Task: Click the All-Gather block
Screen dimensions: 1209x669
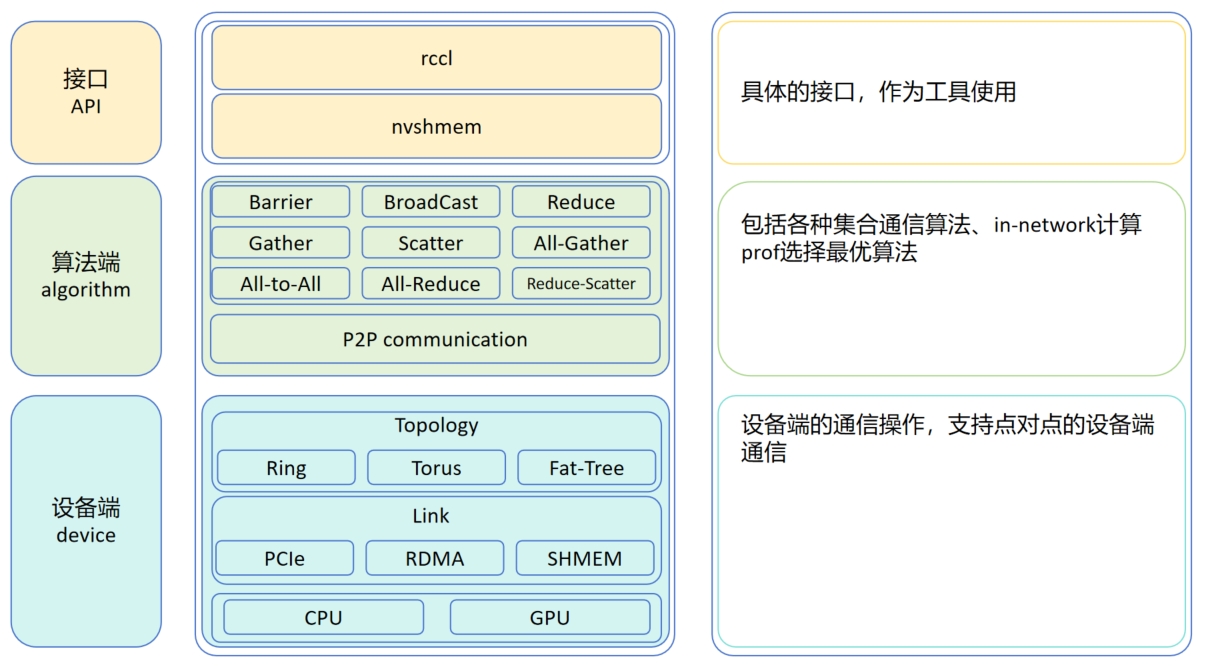Action: (x=581, y=243)
